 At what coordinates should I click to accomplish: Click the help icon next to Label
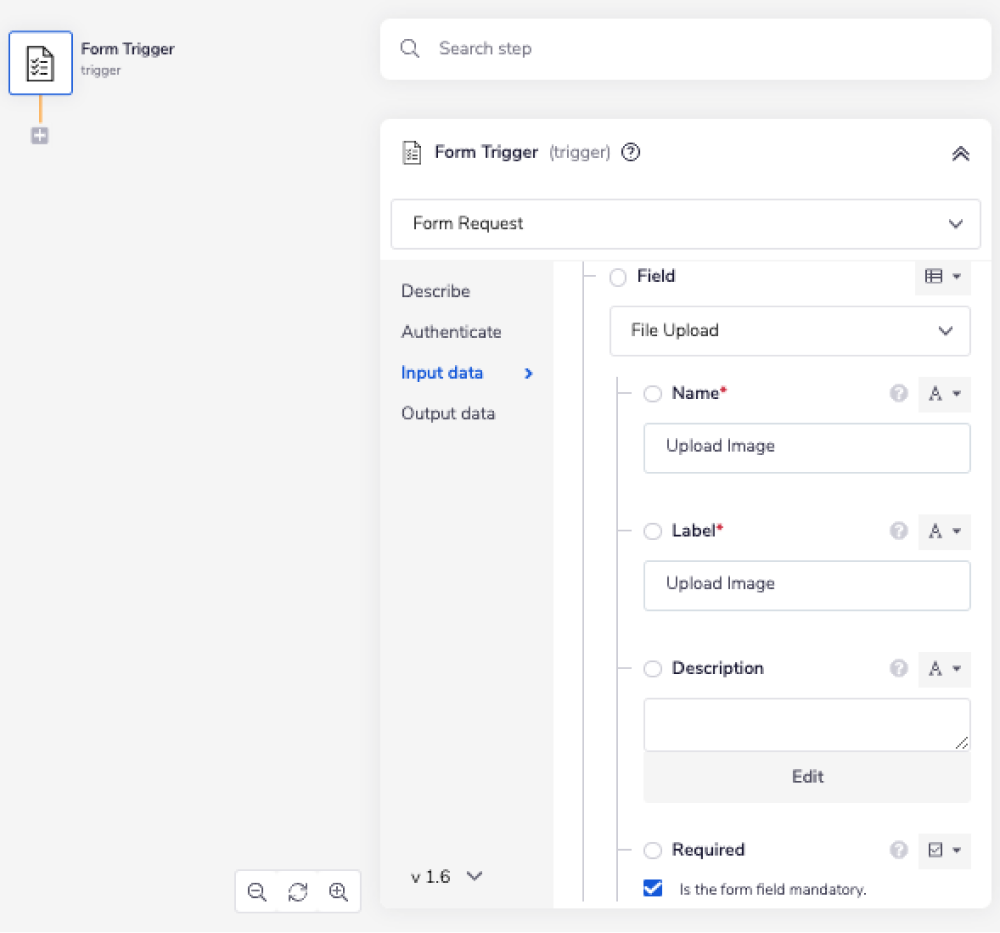point(898,531)
